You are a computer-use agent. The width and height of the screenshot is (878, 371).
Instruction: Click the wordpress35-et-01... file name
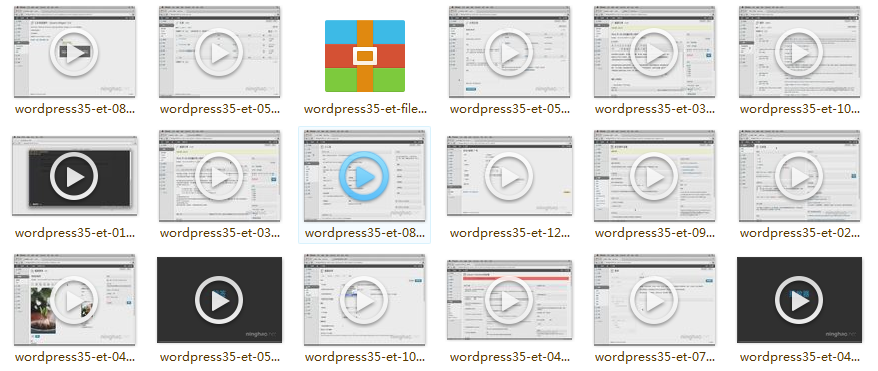pyautogui.click(x=74, y=233)
